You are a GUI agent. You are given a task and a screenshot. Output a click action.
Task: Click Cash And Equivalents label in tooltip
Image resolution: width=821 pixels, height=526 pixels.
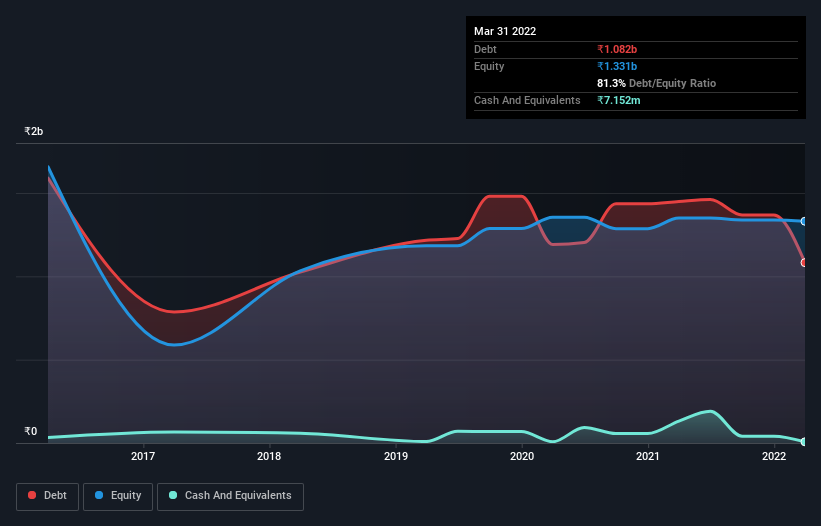click(527, 100)
